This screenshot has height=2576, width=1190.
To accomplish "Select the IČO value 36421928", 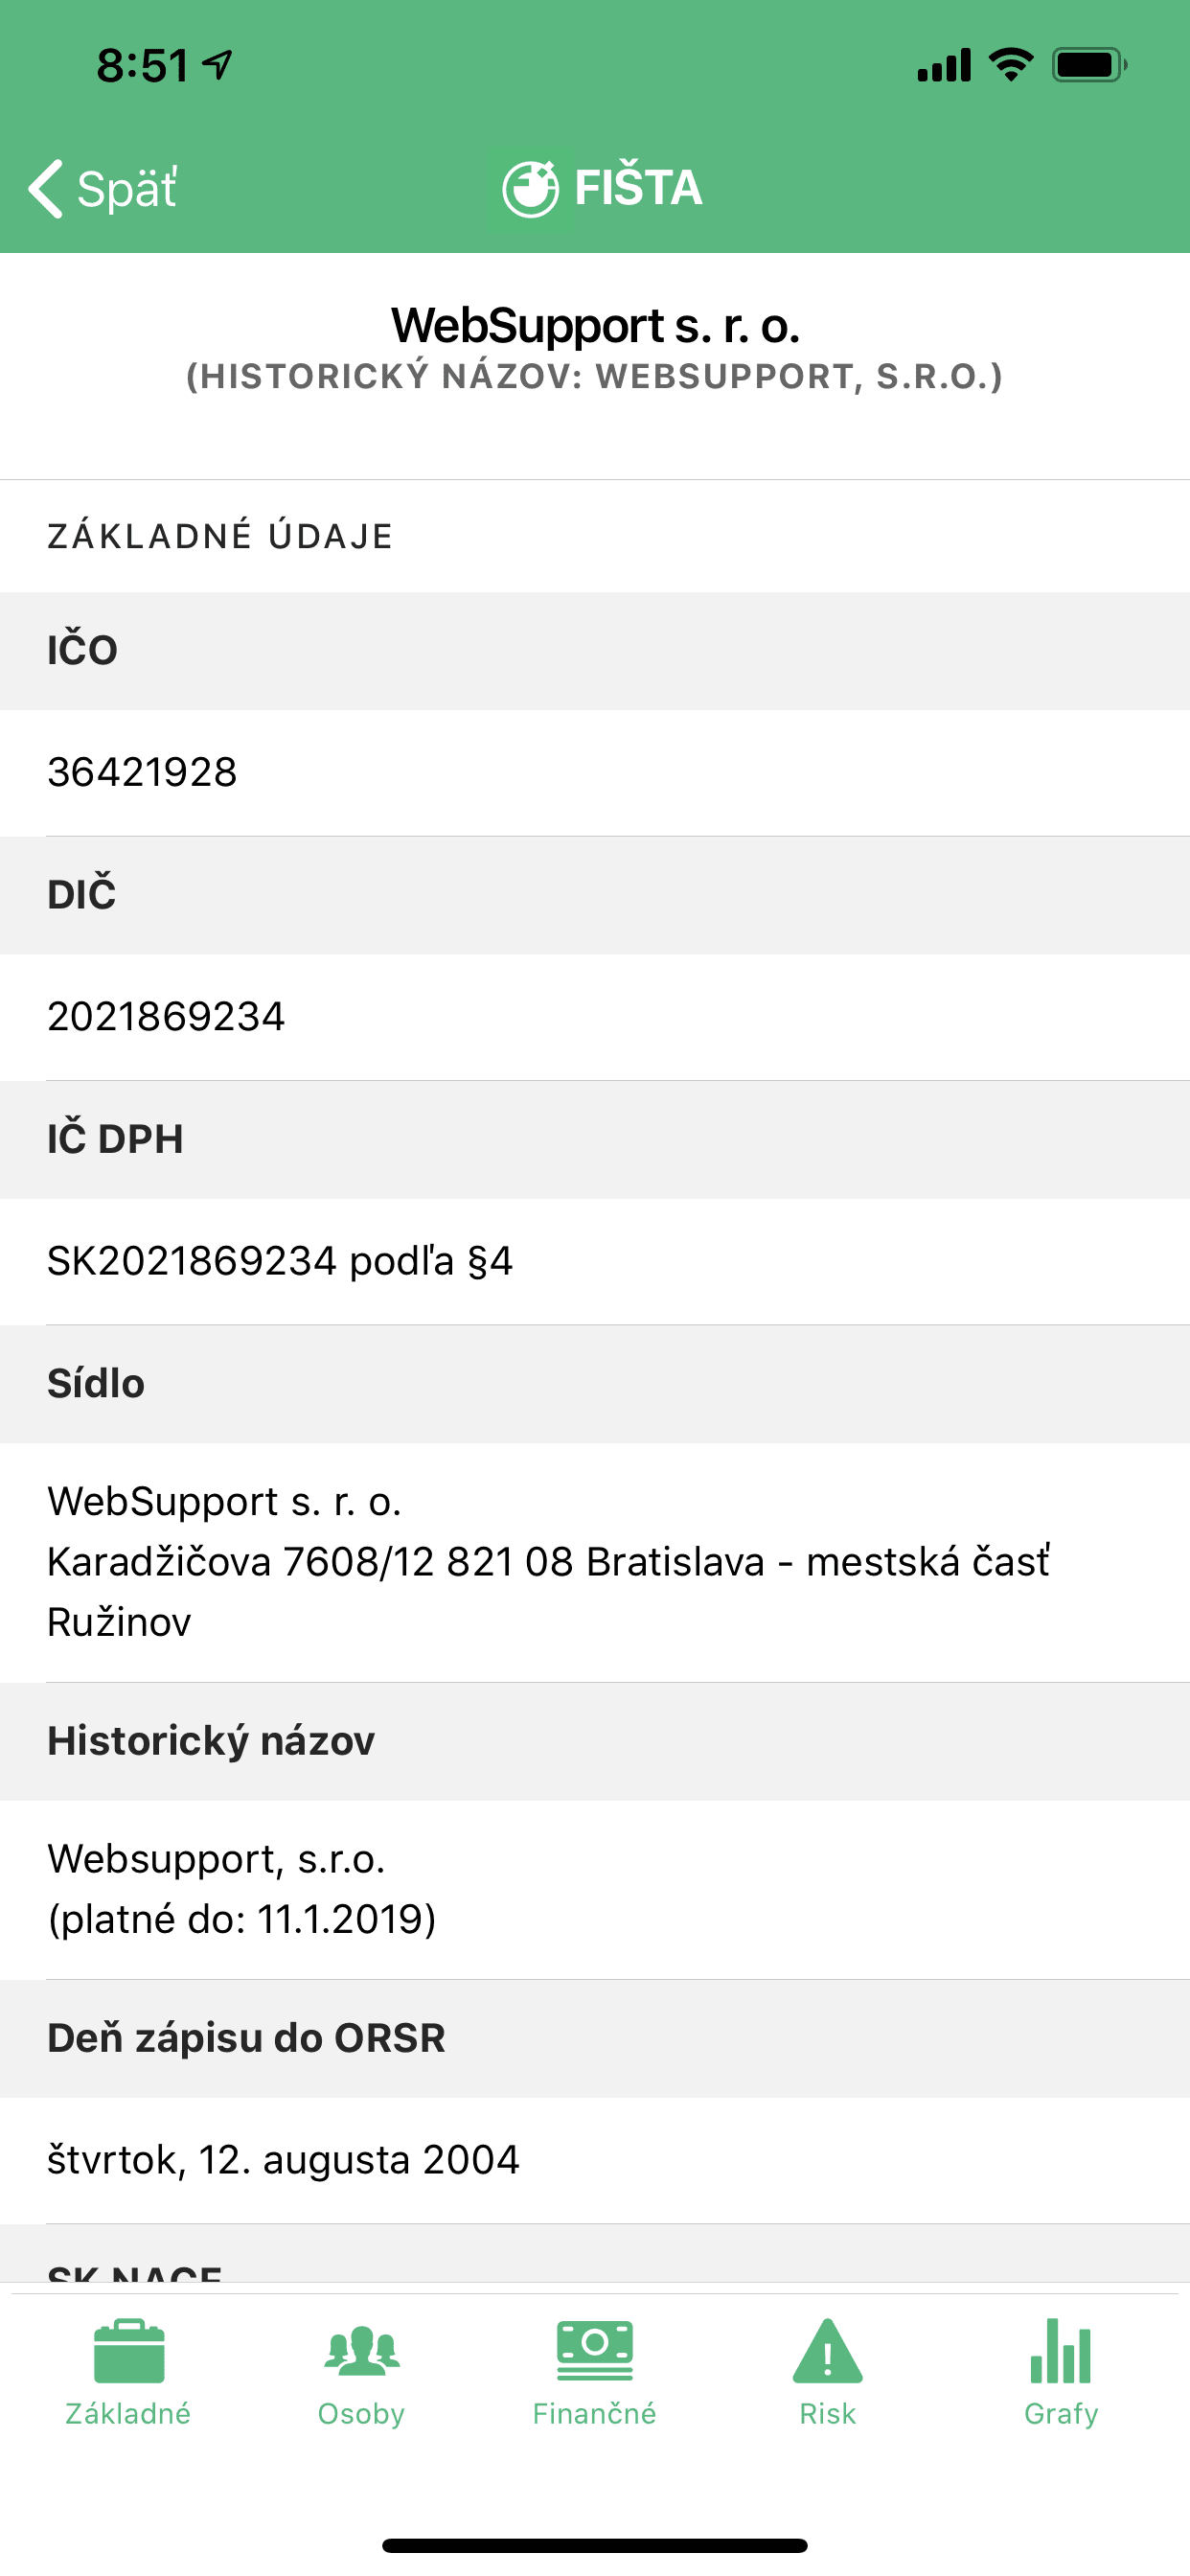I will click(x=142, y=772).
